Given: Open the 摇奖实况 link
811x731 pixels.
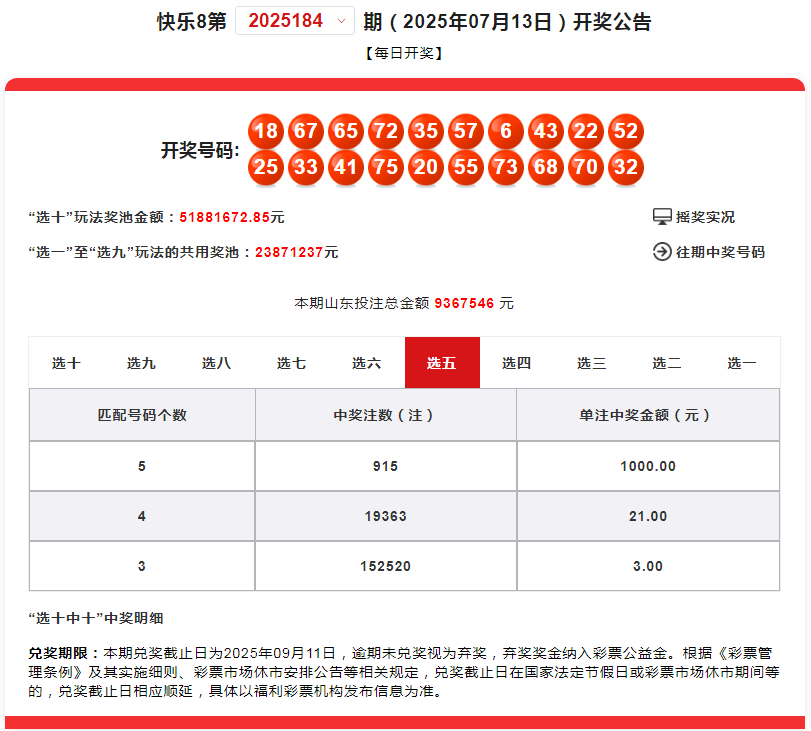Looking at the screenshot, I should pyautogui.click(x=705, y=217).
